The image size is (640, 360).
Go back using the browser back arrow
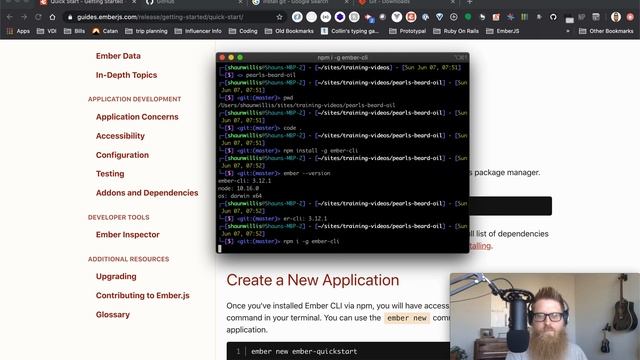click(9, 17)
